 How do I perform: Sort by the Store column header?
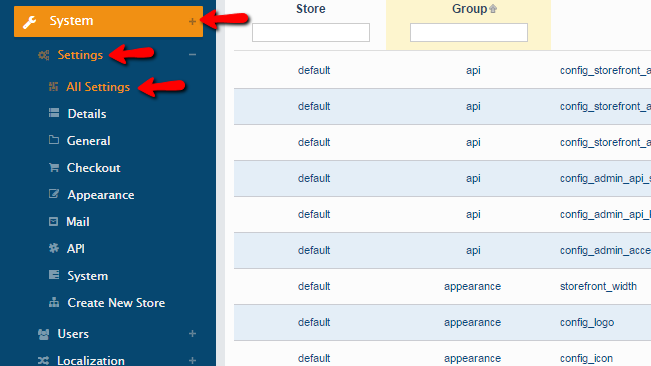[311, 9]
